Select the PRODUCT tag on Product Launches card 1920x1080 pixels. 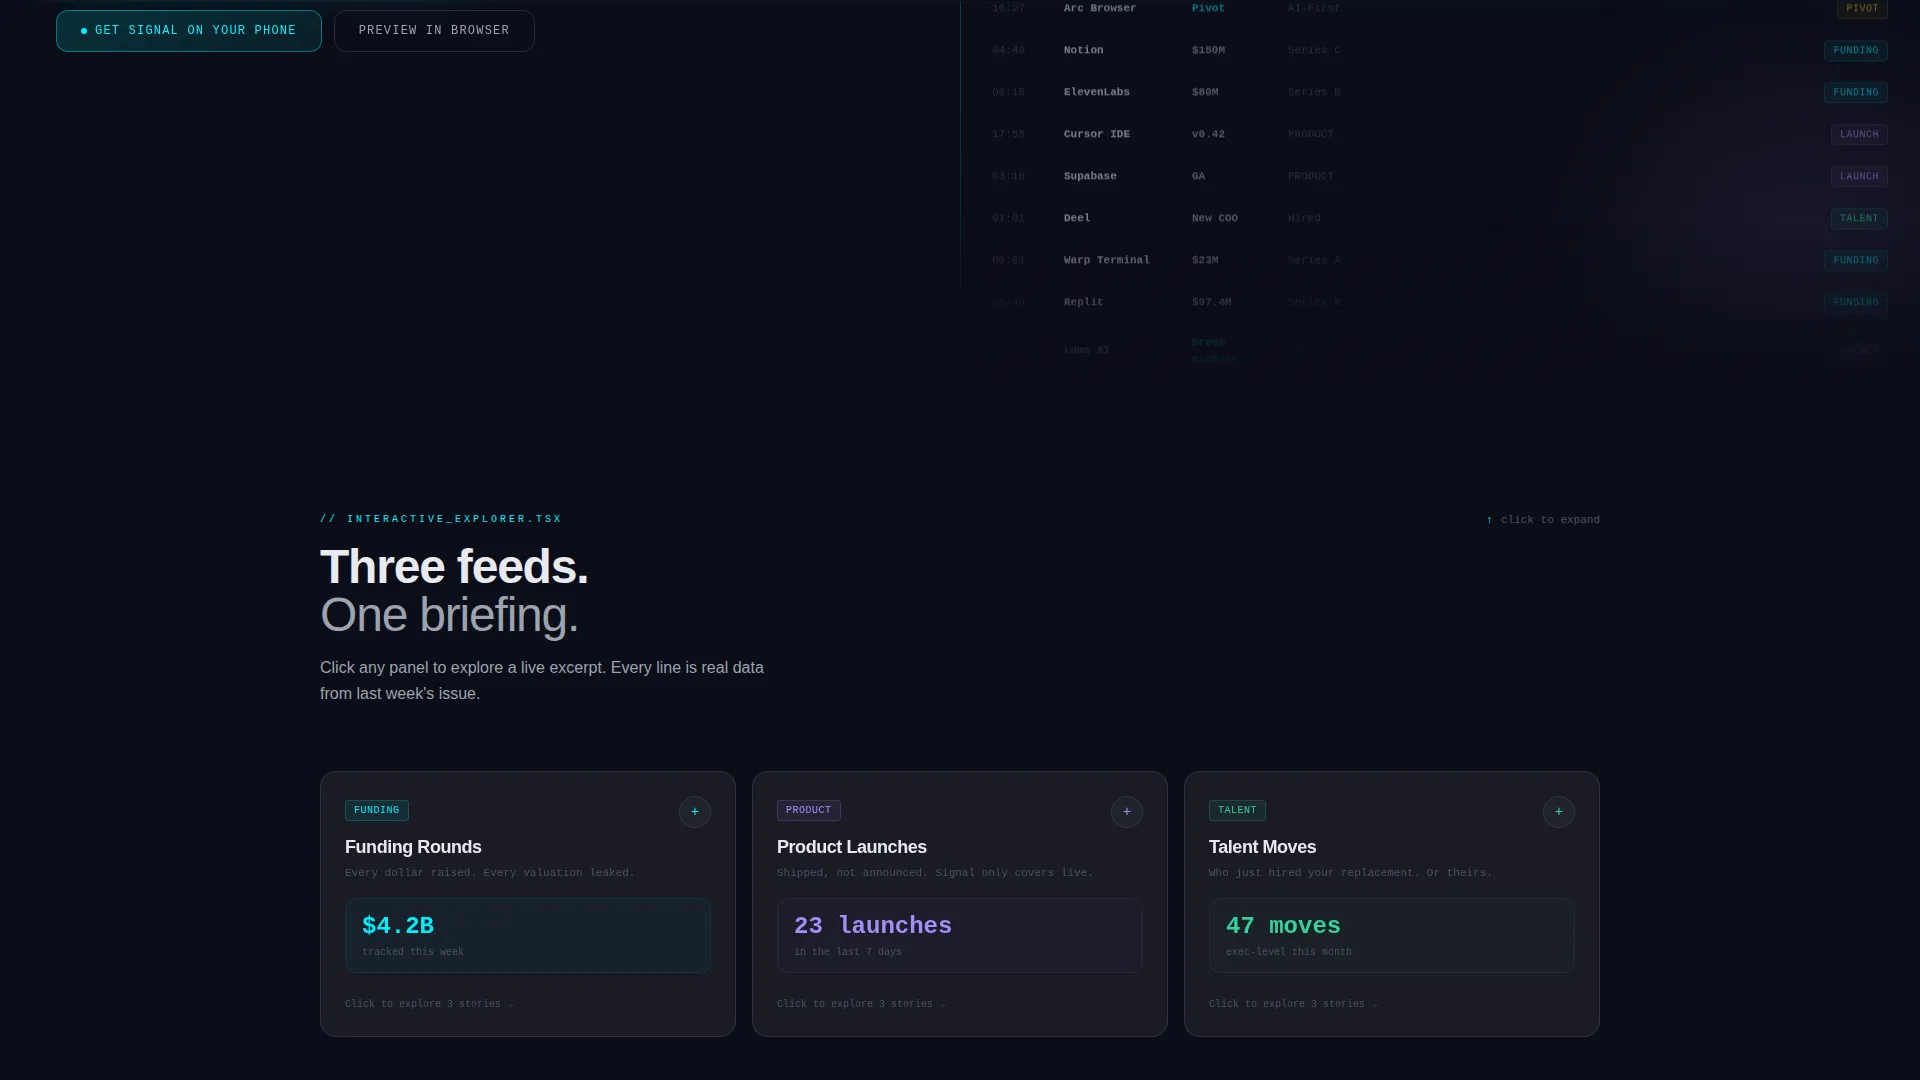pos(809,810)
